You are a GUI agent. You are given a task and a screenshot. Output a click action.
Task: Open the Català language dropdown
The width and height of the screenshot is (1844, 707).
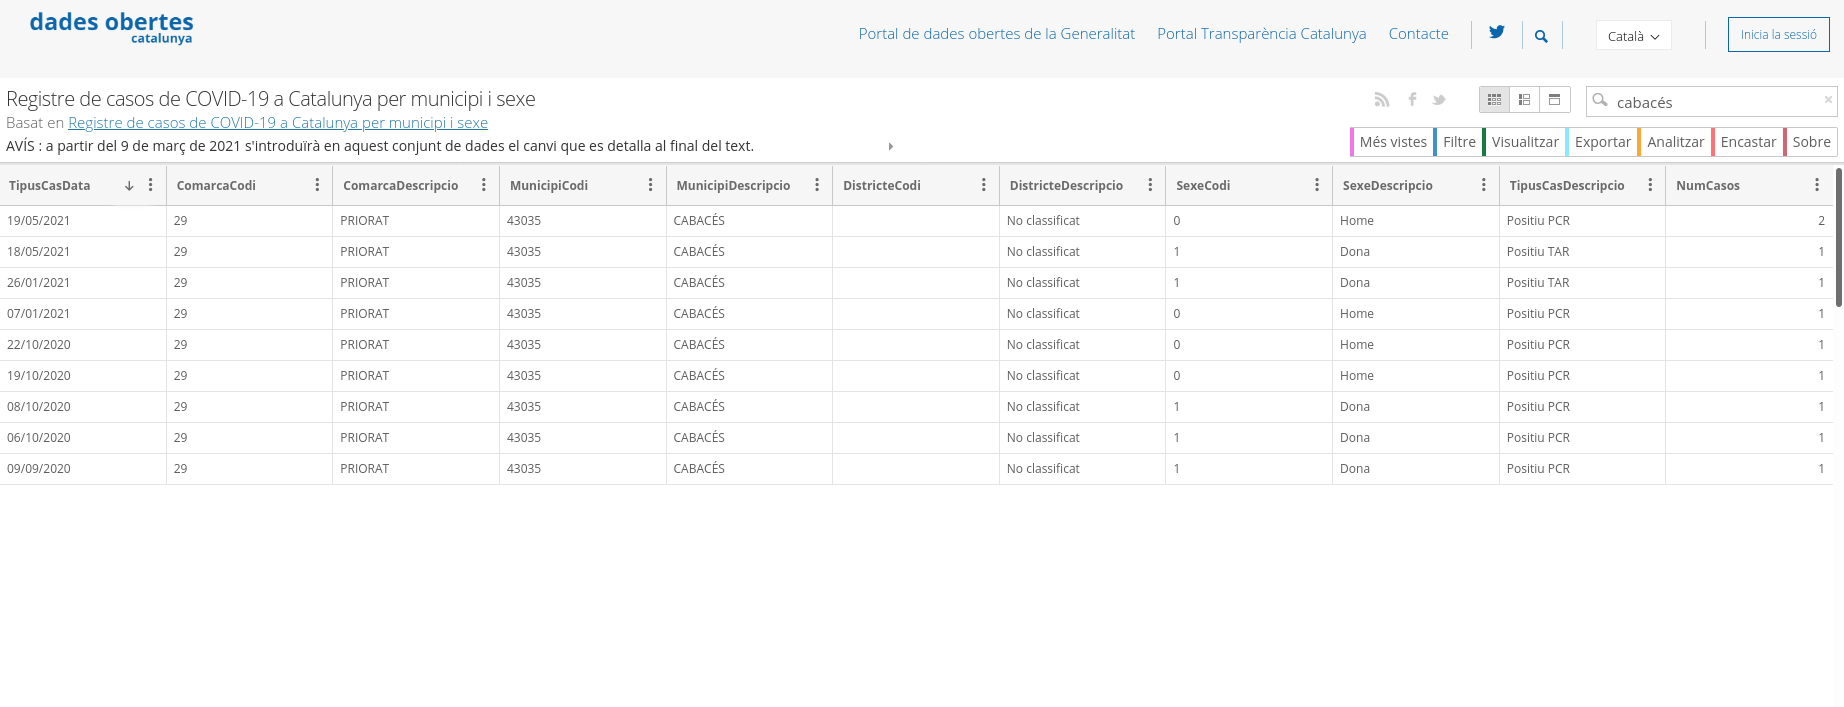(1633, 36)
